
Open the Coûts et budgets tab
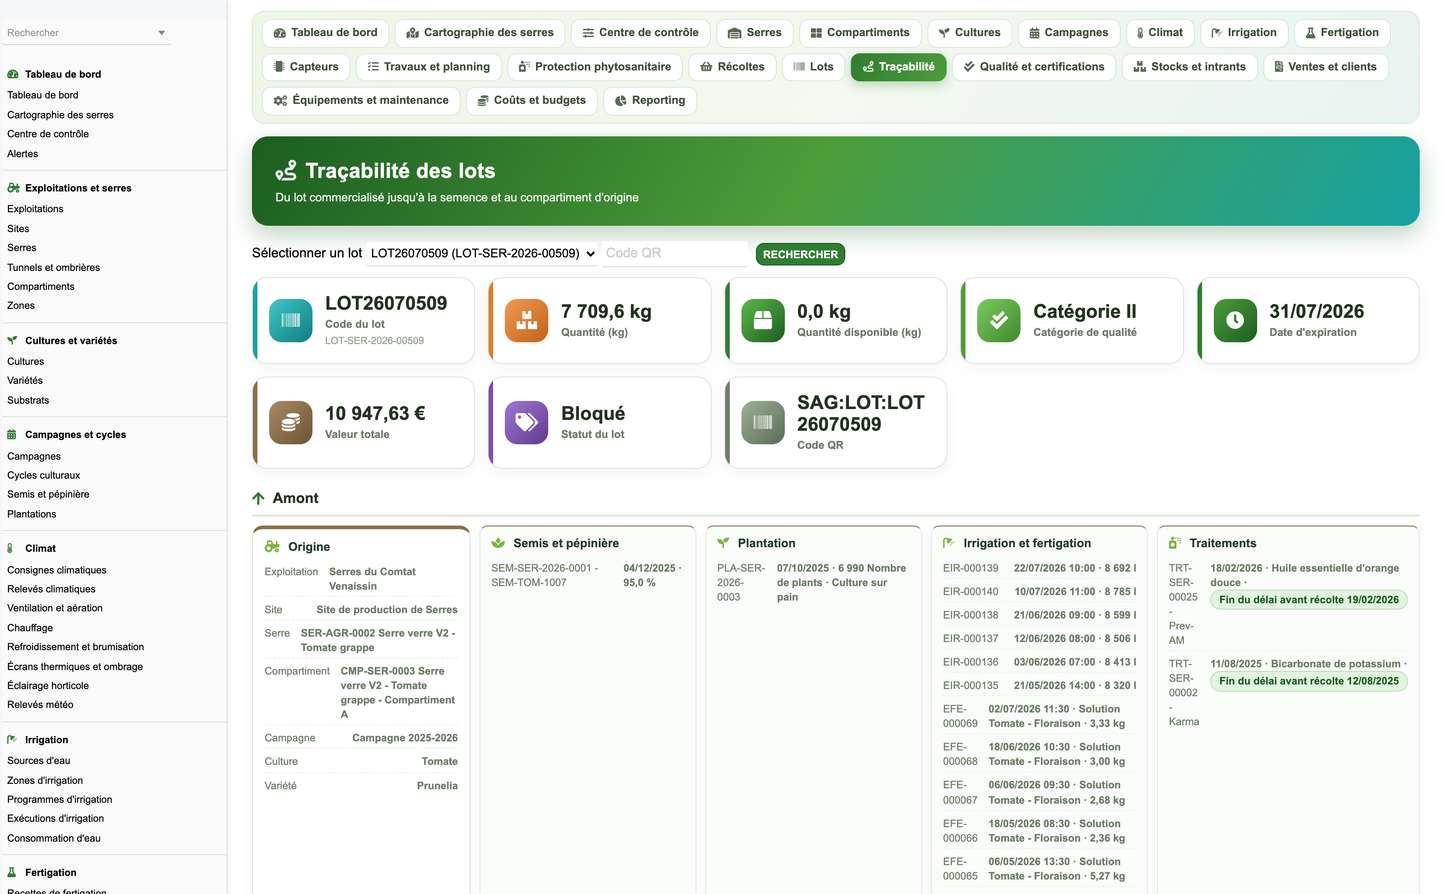[532, 101]
